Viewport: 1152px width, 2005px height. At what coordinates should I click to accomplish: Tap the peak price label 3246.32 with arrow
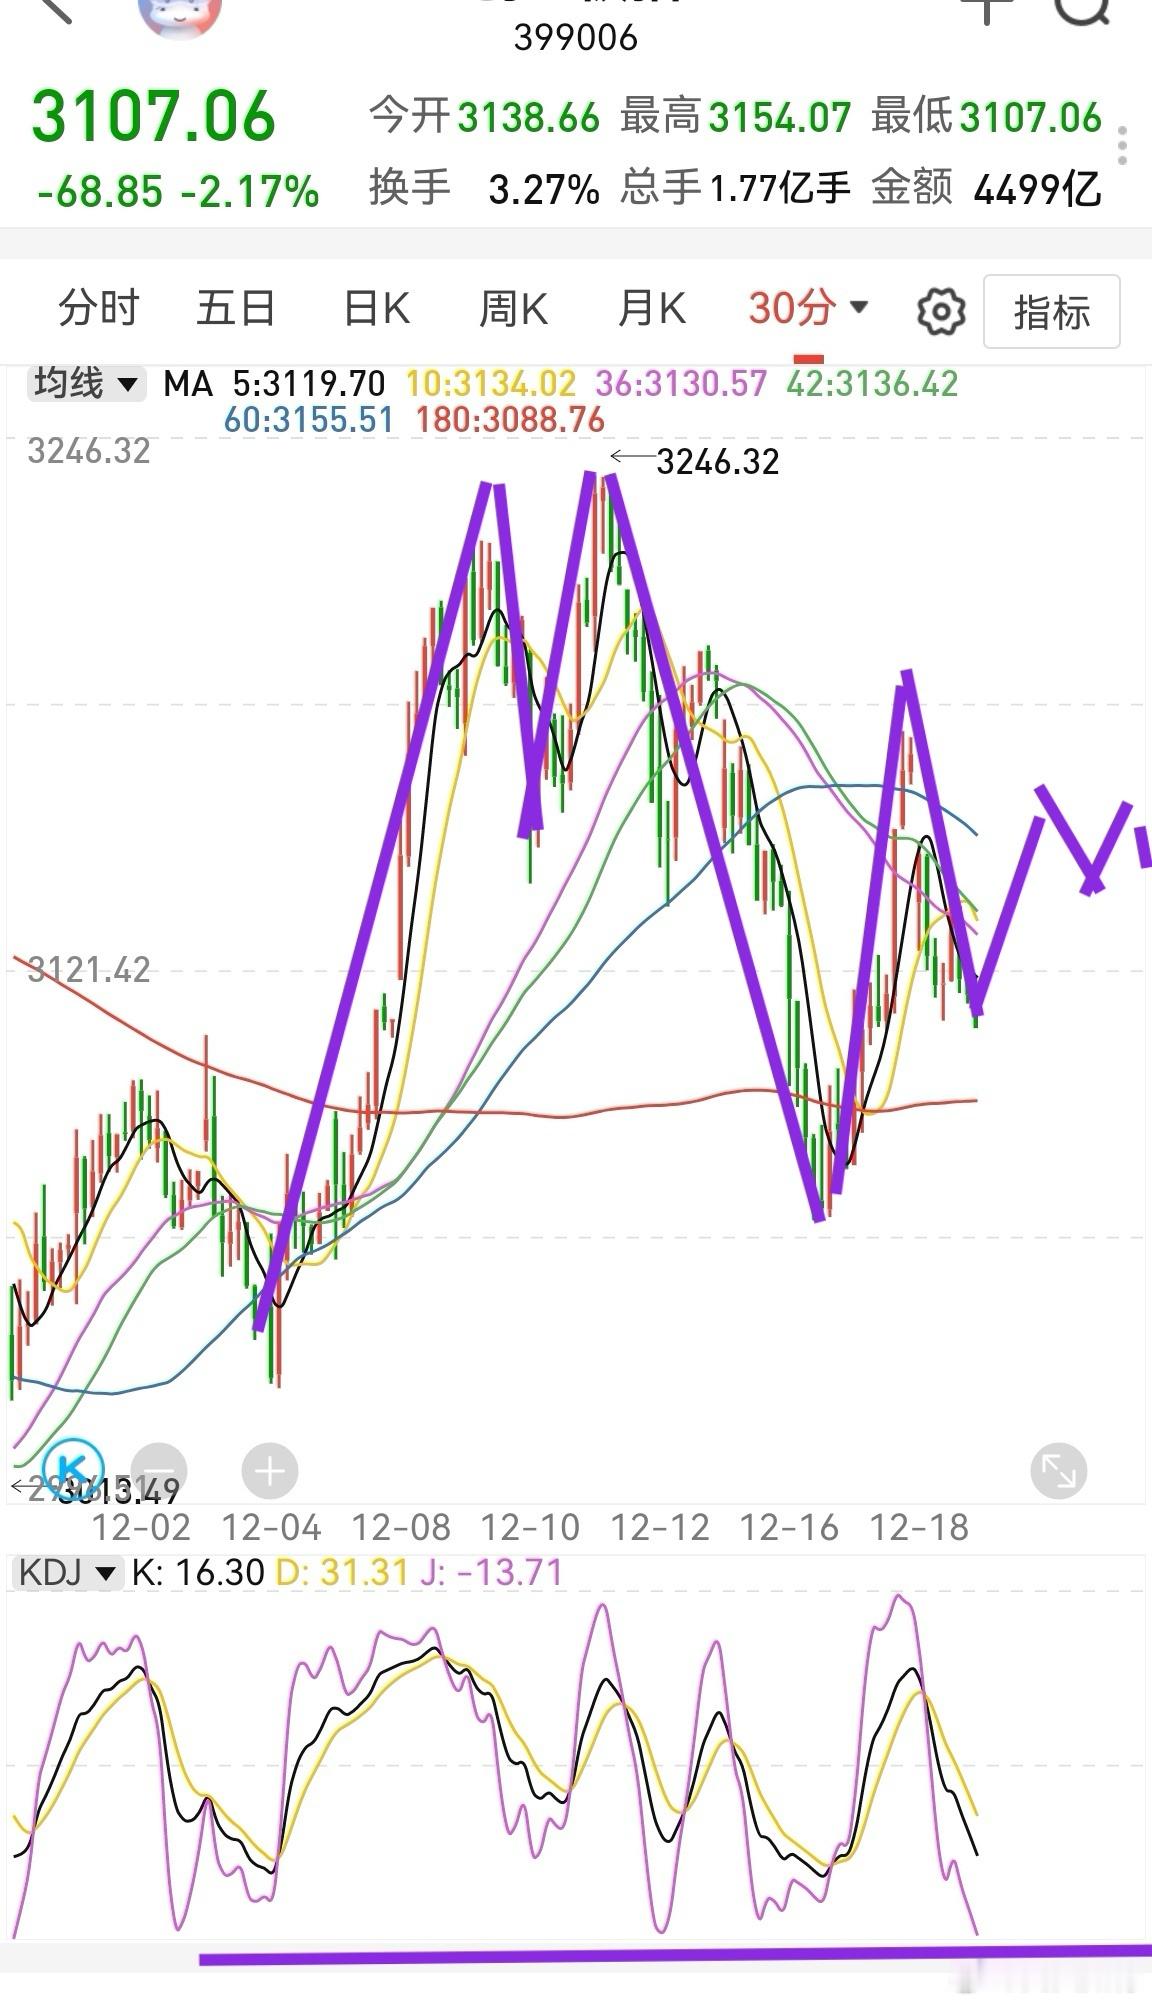(695, 461)
